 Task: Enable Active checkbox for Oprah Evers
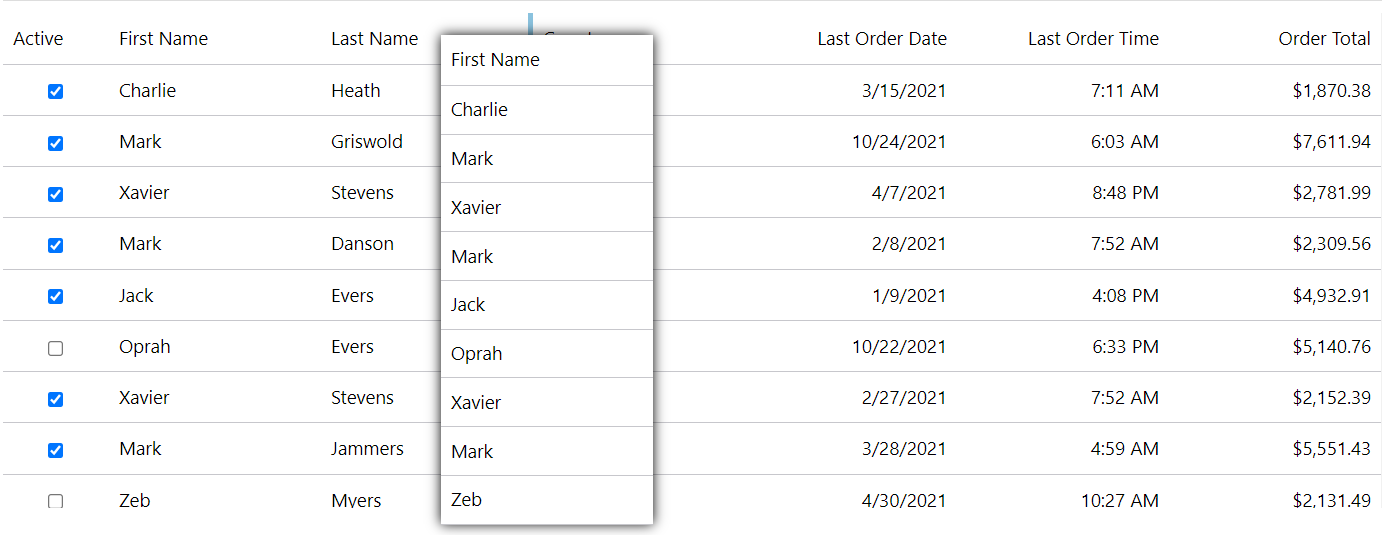56,348
